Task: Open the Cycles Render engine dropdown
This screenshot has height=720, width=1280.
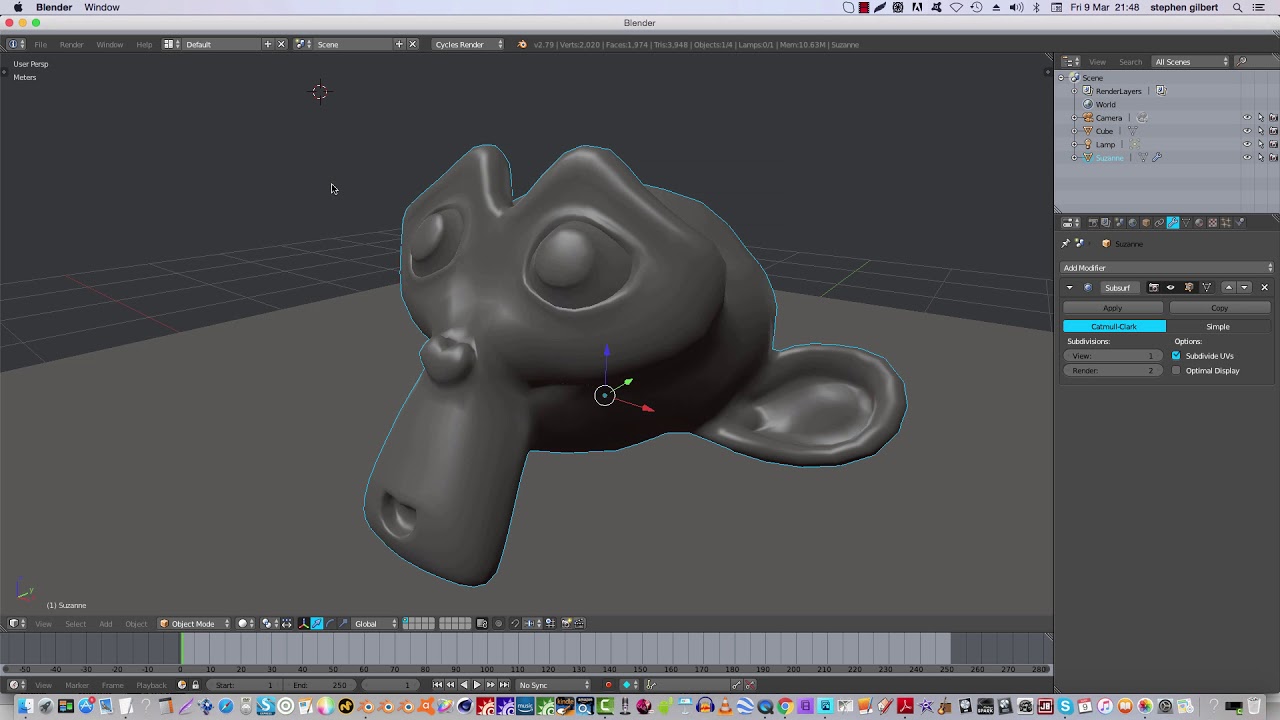Action: (x=468, y=44)
